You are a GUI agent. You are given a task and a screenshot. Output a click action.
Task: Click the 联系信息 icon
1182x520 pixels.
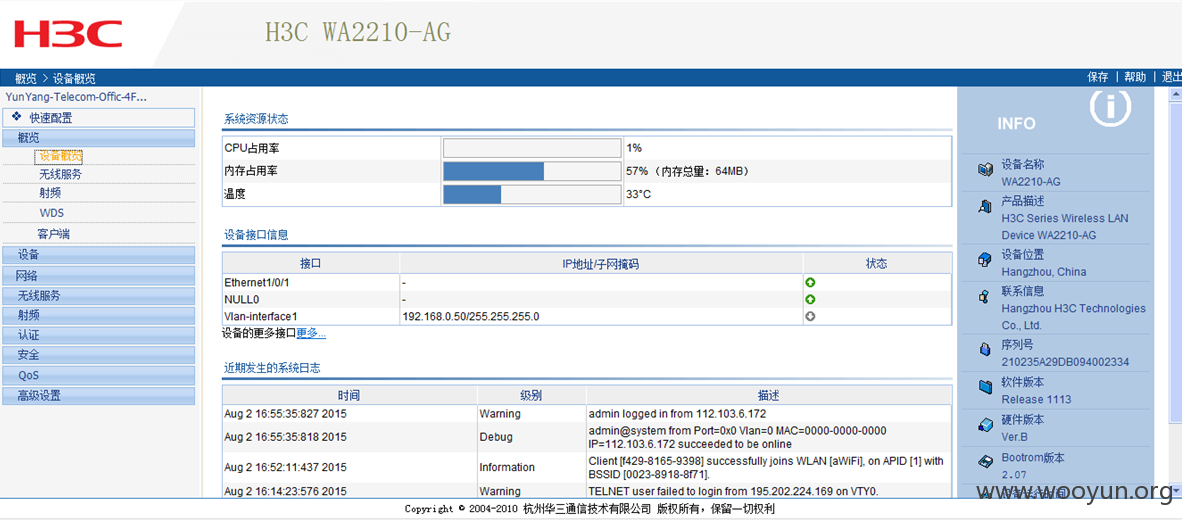(984, 297)
